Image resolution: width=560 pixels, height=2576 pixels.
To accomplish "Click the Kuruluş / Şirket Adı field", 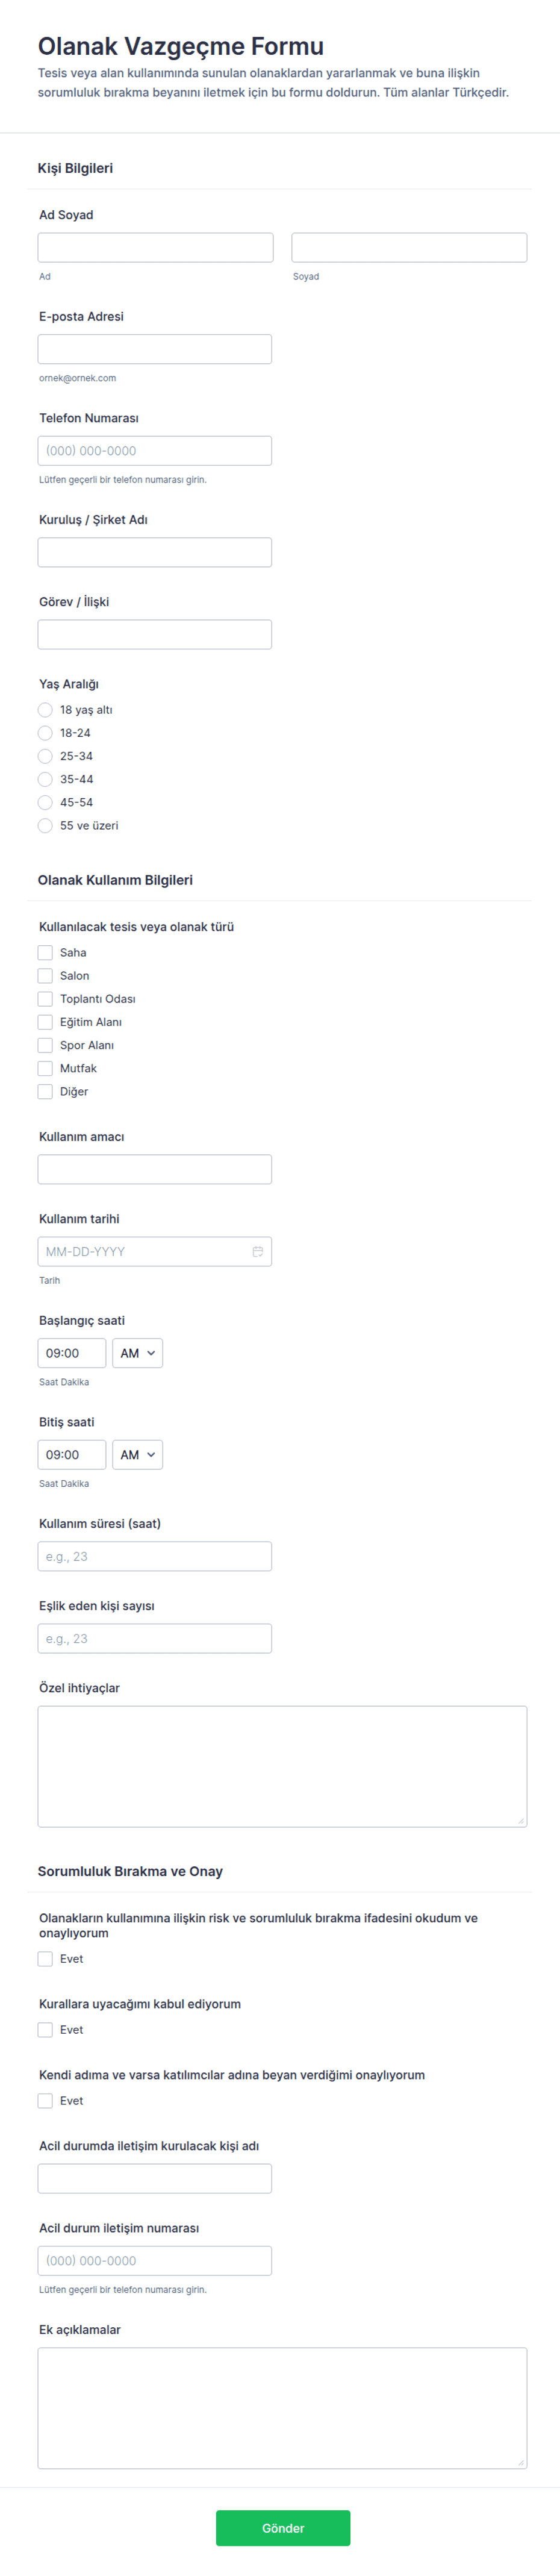I will tap(155, 552).
